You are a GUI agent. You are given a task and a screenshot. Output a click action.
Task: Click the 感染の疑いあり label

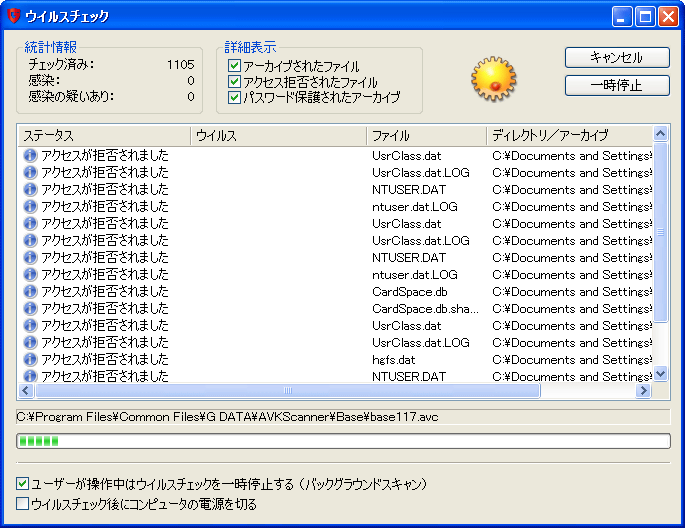click(71, 96)
